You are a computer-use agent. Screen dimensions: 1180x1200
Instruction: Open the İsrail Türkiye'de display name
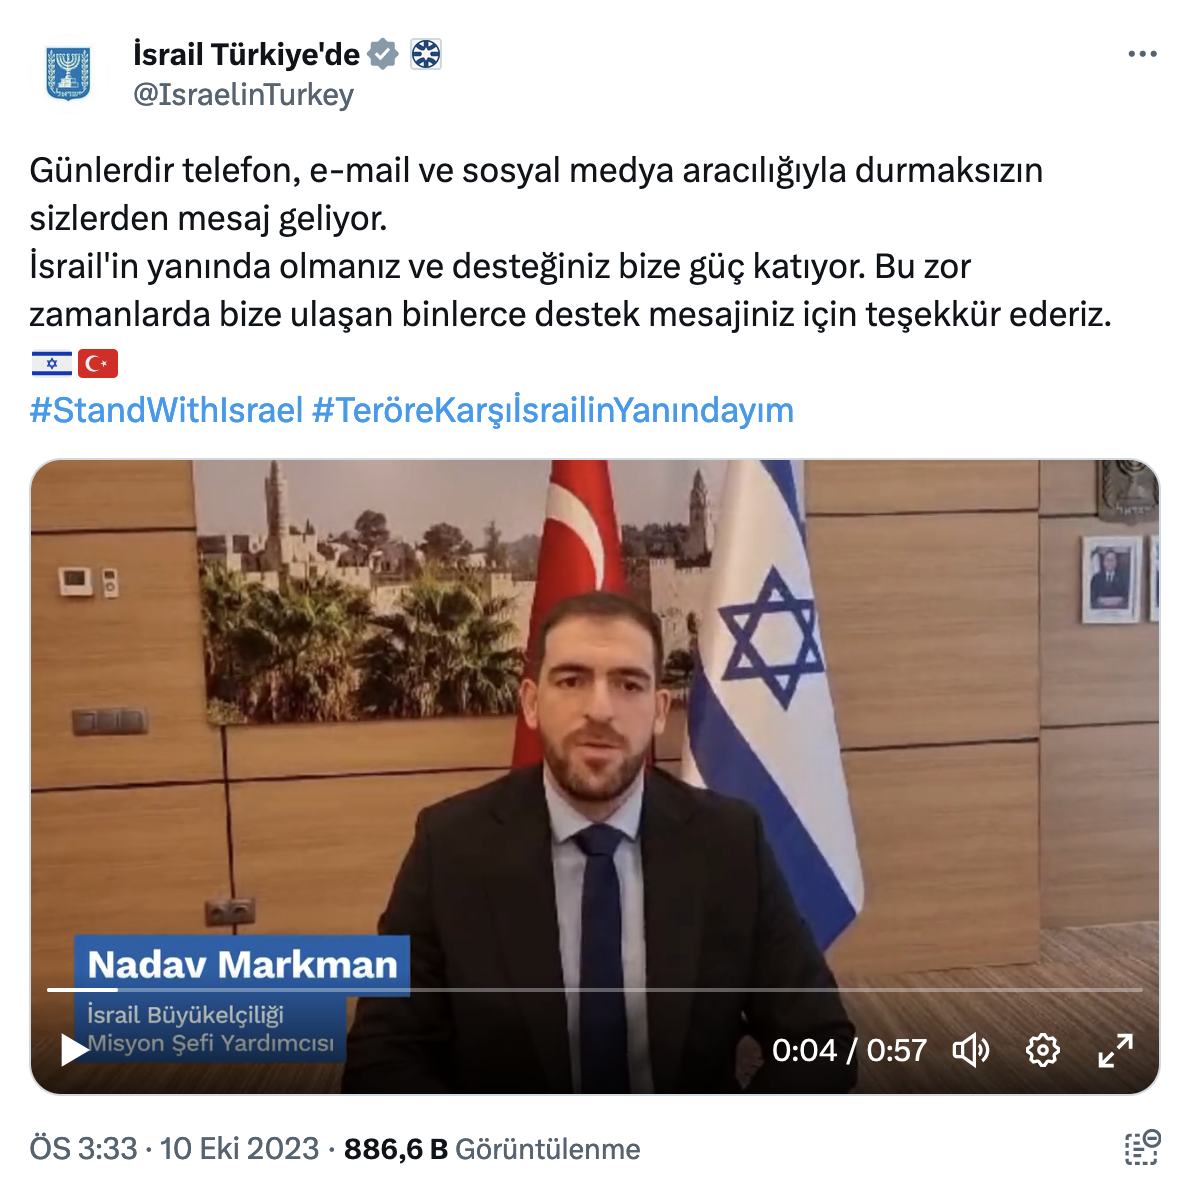(x=246, y=54)
